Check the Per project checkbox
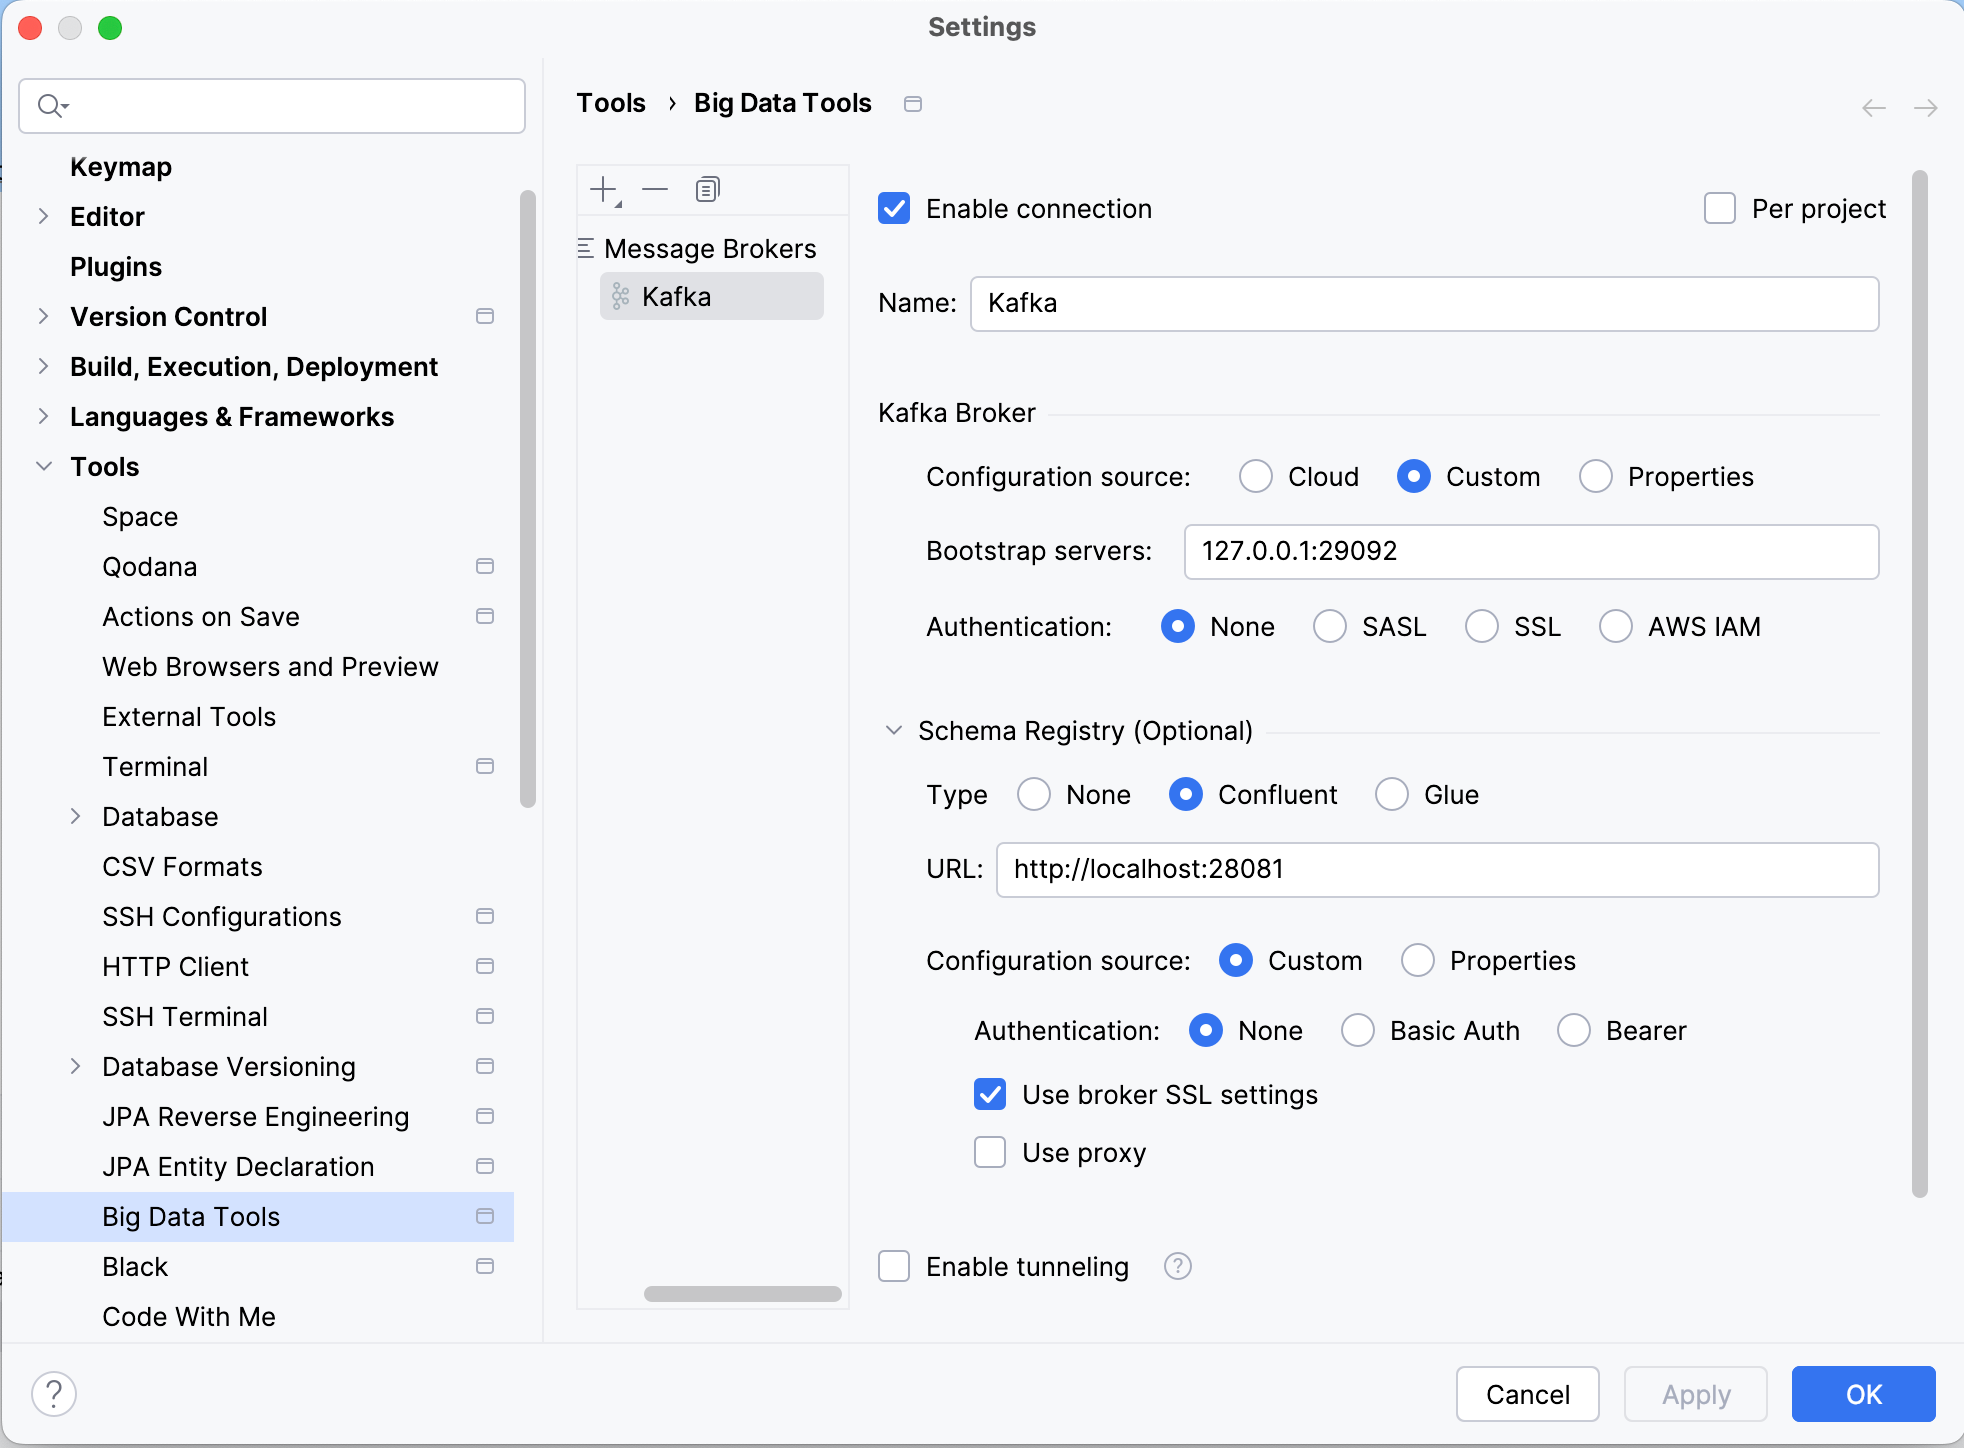The width and height of the screenshot is (1964, 1448). [1719, 208]
